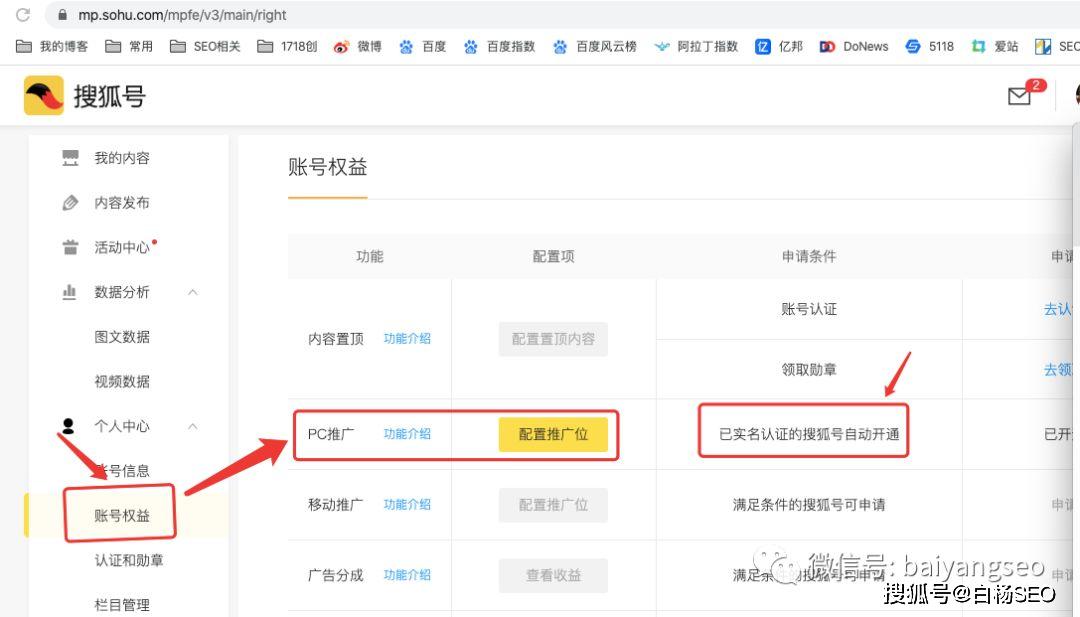Click the browser address bar URL
This screenshot has width=1080, height=617.
point(182,14)
